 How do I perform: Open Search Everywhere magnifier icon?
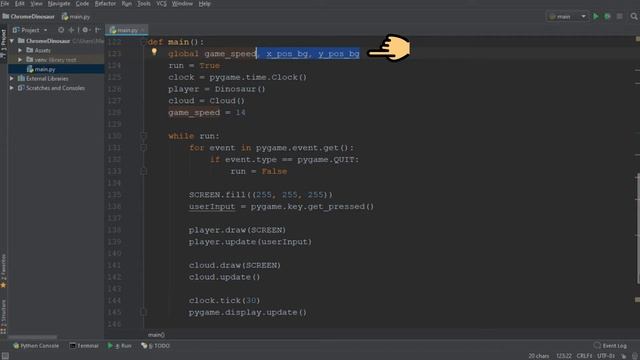pos(634,16)
